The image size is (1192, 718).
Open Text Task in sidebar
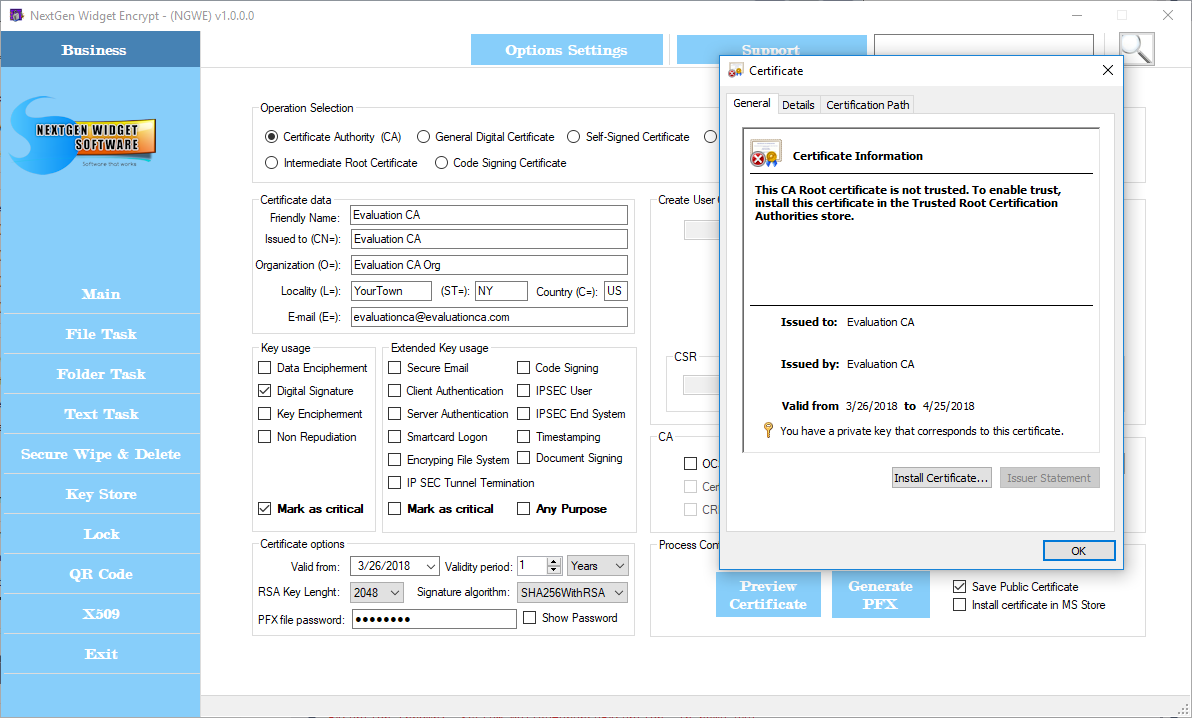coord(101,415)
